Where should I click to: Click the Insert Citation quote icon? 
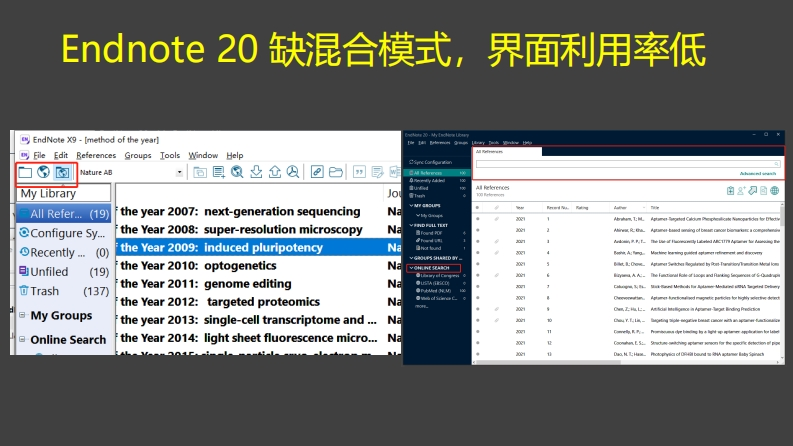(x=361, y=173)
